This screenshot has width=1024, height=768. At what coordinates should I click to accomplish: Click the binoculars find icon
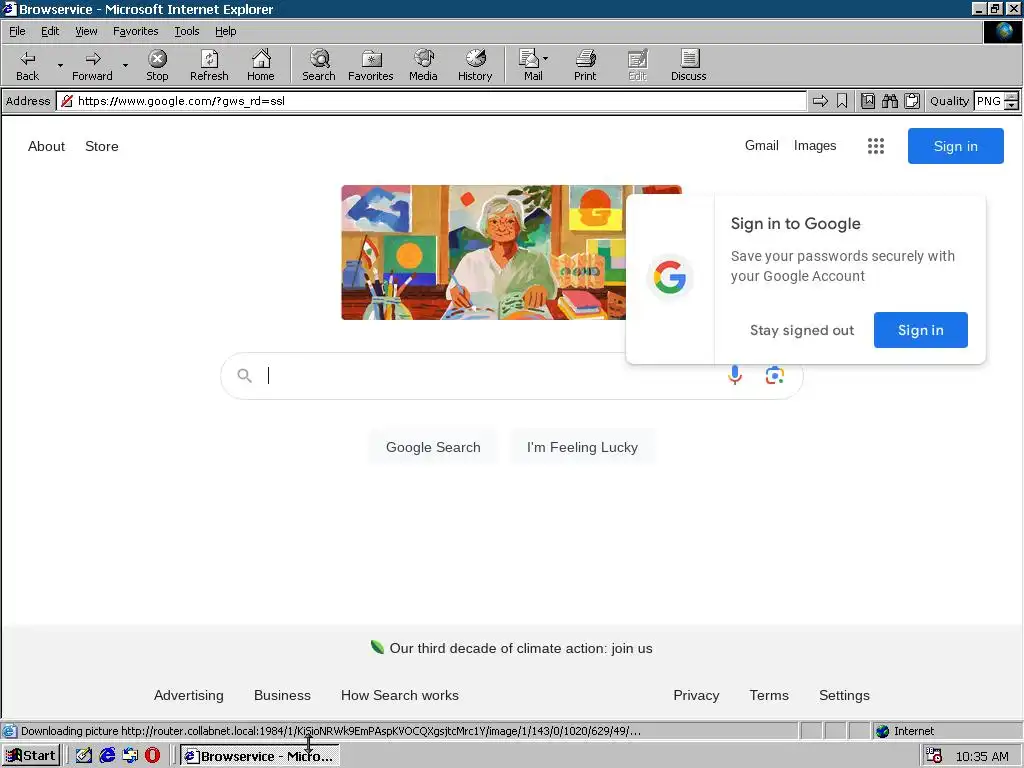point(889,101)
